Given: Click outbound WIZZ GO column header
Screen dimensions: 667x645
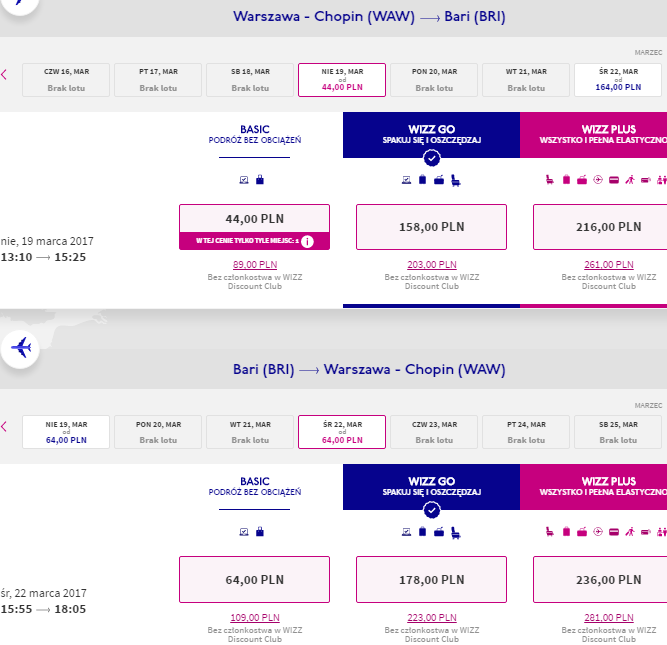Looking at the screenshot, I should (x=431, y=135).
